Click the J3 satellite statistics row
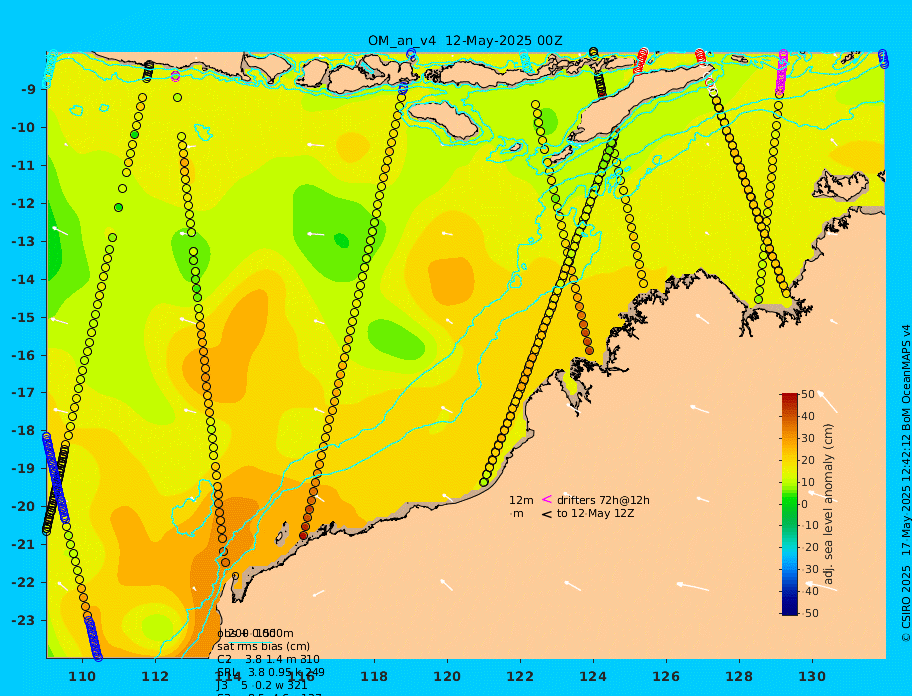This screenshot has width=912, height=696. click(x=262, y=686)
